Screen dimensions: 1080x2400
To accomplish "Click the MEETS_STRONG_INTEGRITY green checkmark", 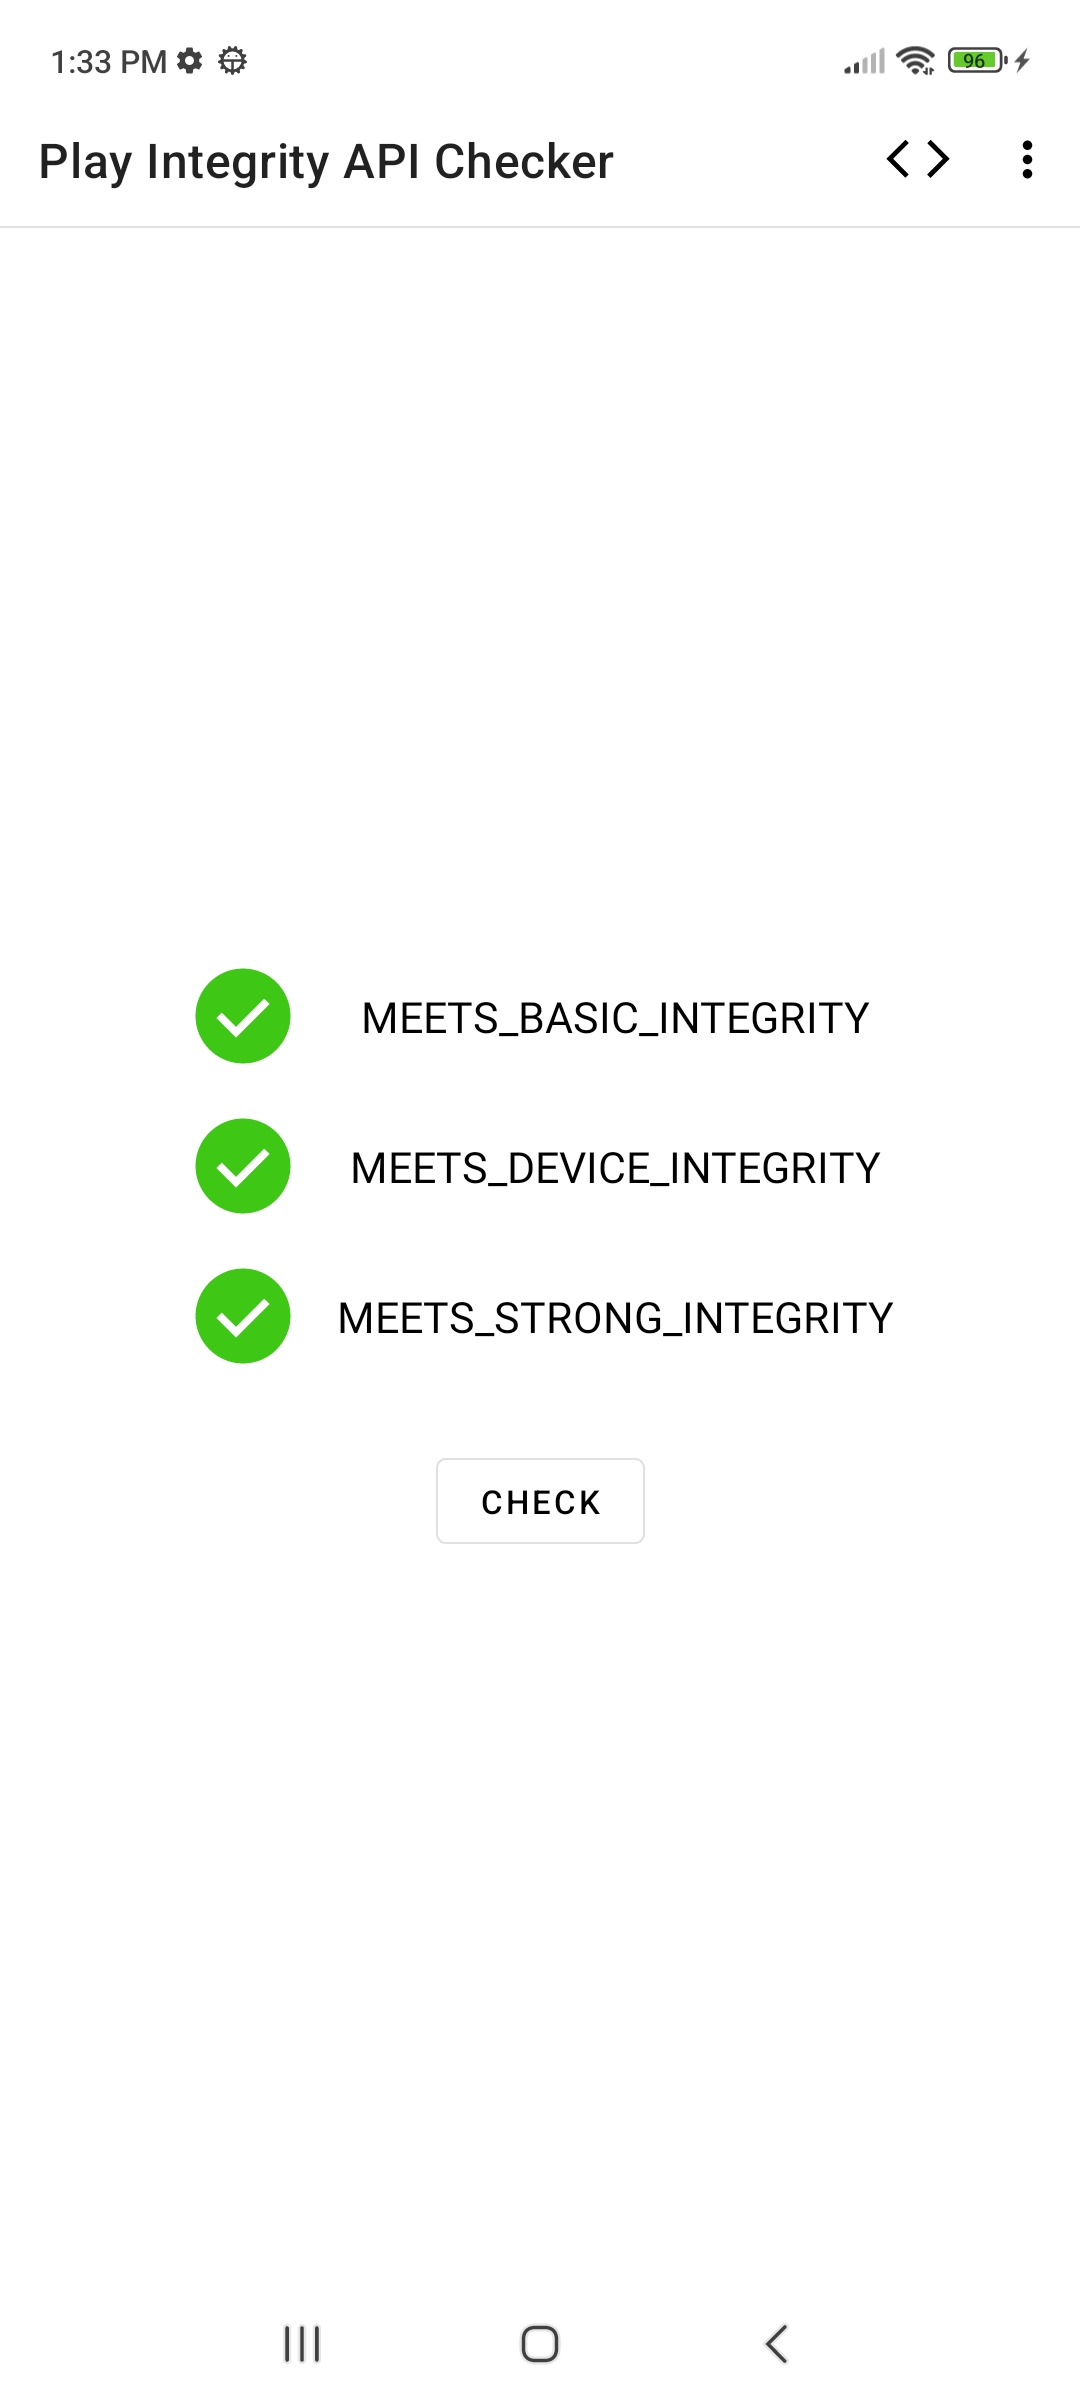I will [243, 1316].
